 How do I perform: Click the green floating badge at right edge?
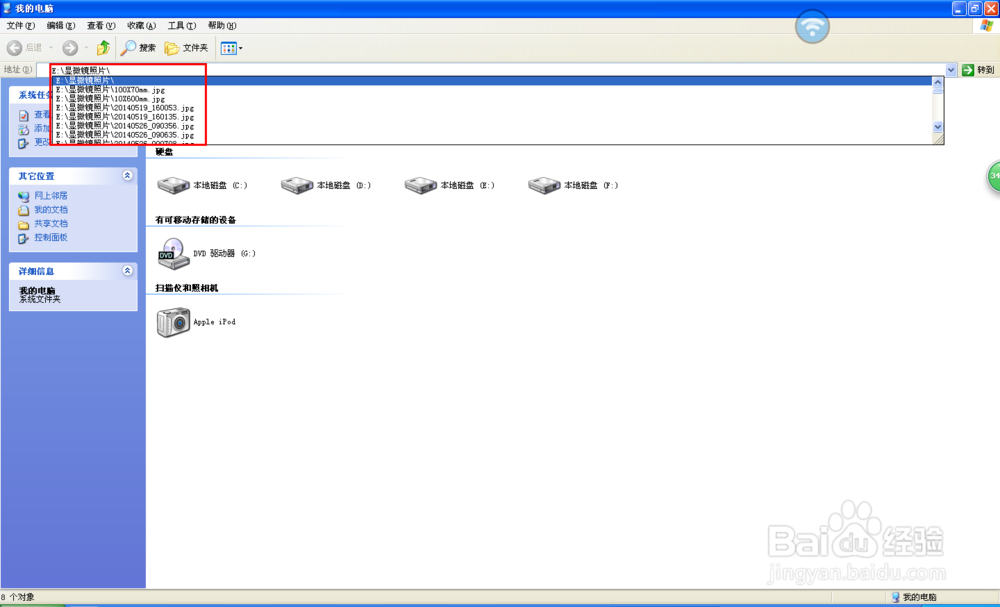(x=994, y=176)
